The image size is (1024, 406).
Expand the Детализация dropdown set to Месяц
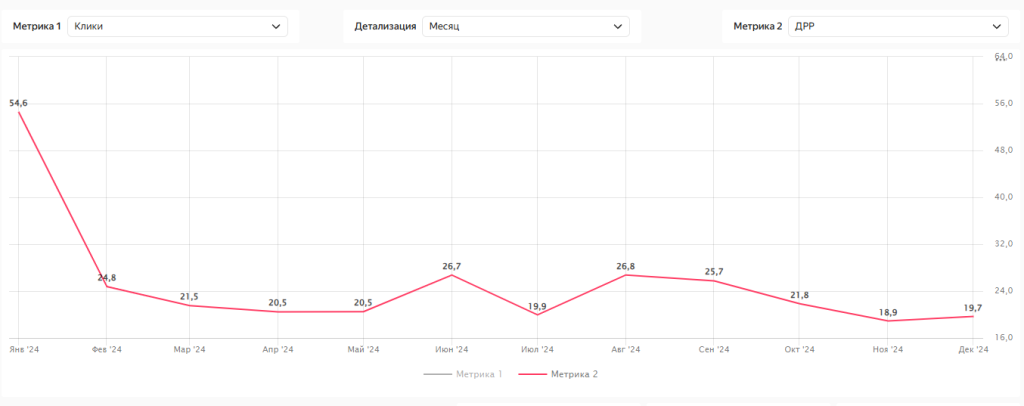pyautogui.click(x=525, y=27)
